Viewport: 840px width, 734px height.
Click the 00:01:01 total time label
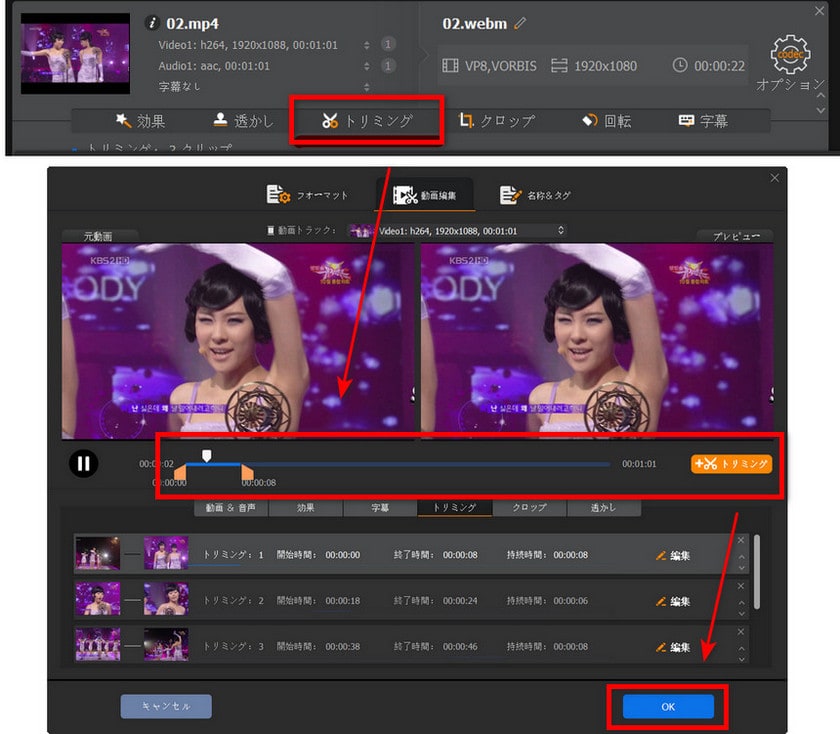[639, 464]
